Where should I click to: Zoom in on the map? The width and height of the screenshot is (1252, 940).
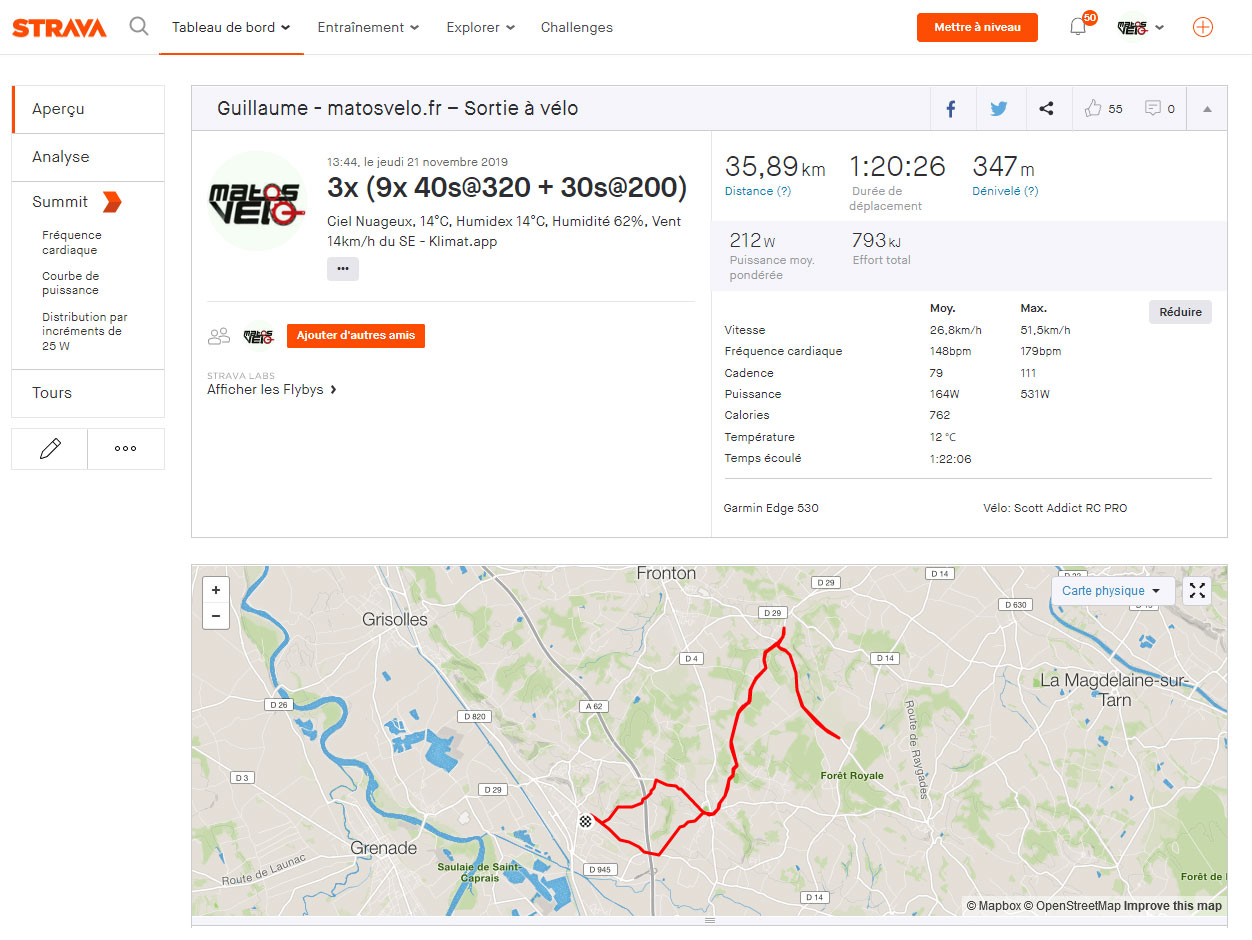216,590
